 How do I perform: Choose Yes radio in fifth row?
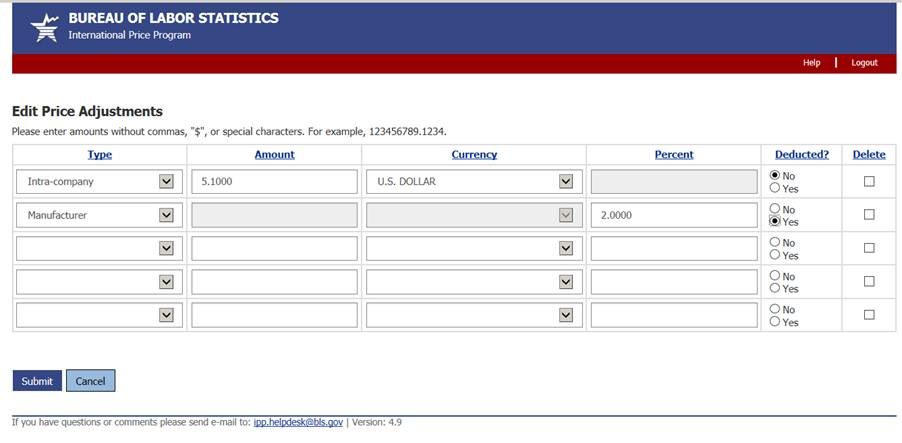[775, 321]
